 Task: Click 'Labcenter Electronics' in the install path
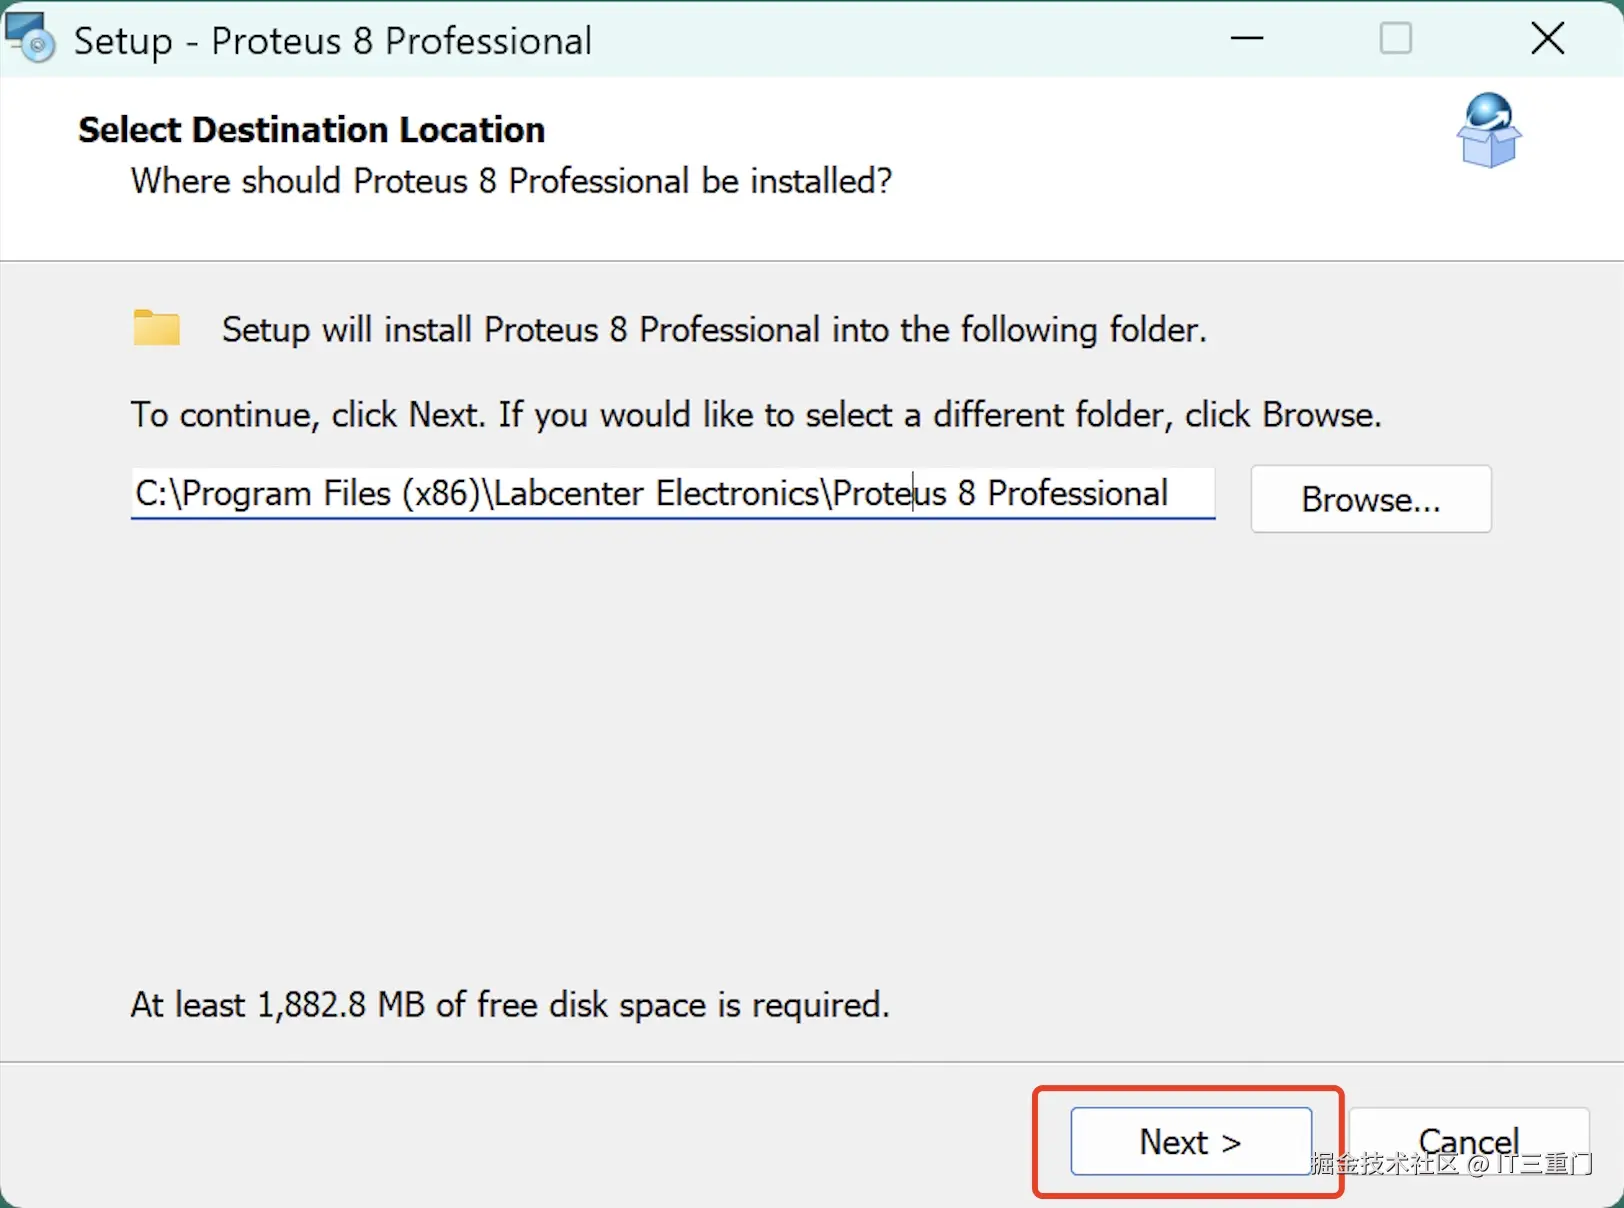coord(656,493)
